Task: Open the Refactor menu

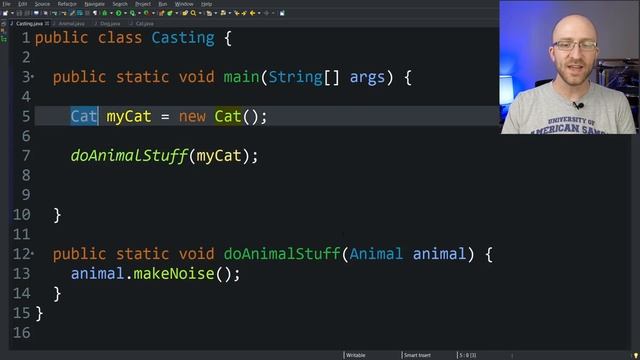Action: [x=67, y=4]
